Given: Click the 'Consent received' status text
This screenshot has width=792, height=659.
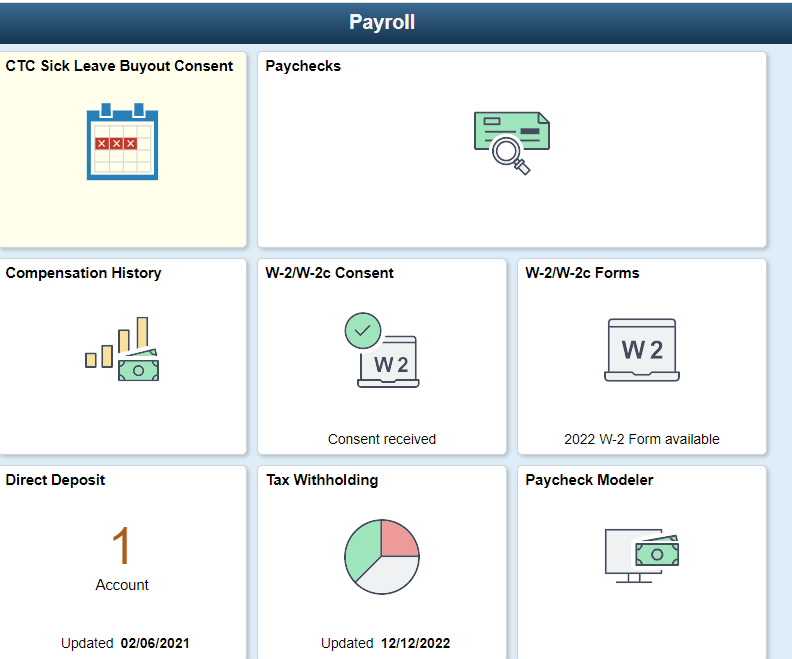Looking at the screenshot, I should (x=382, y=439).
